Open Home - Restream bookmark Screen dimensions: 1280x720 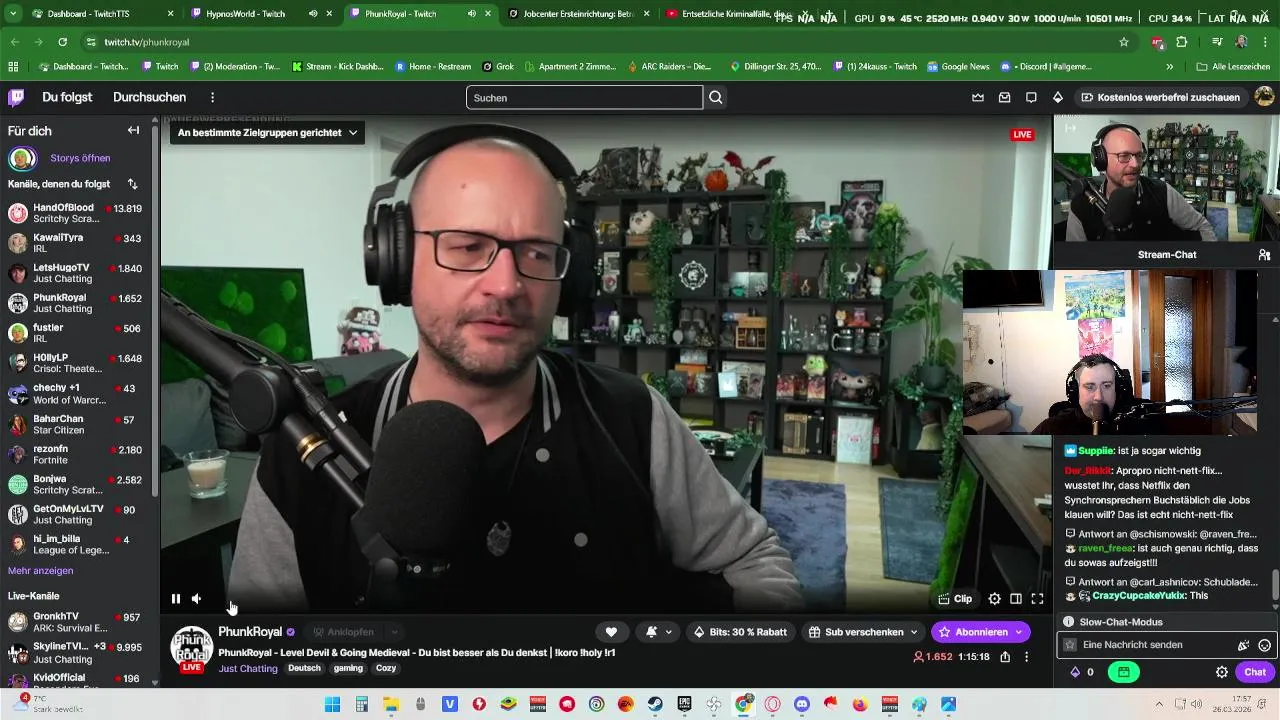click(x=433, y=67)
